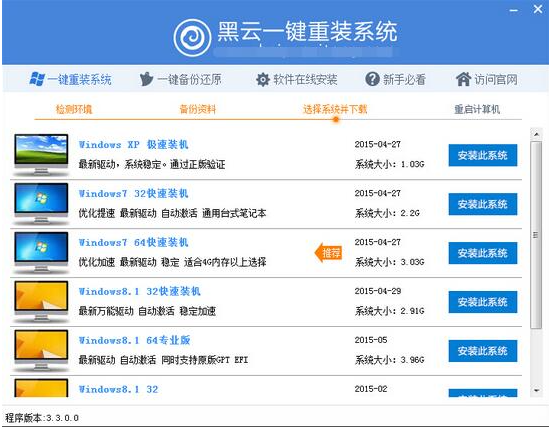Screen dimensions: 549x427
Task: Open the Windows XP 极速装机 title link
Action: point(133,145)
